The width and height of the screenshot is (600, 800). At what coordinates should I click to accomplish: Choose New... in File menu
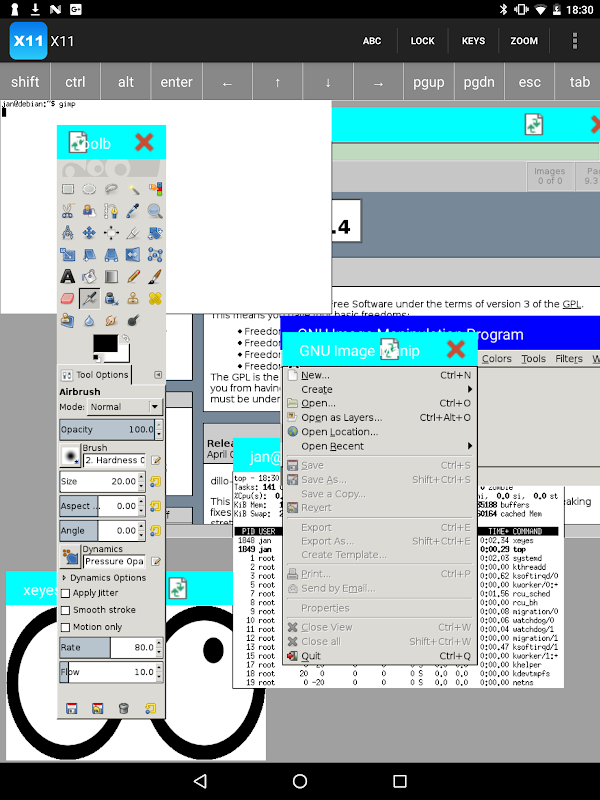[x=379, y=375]
